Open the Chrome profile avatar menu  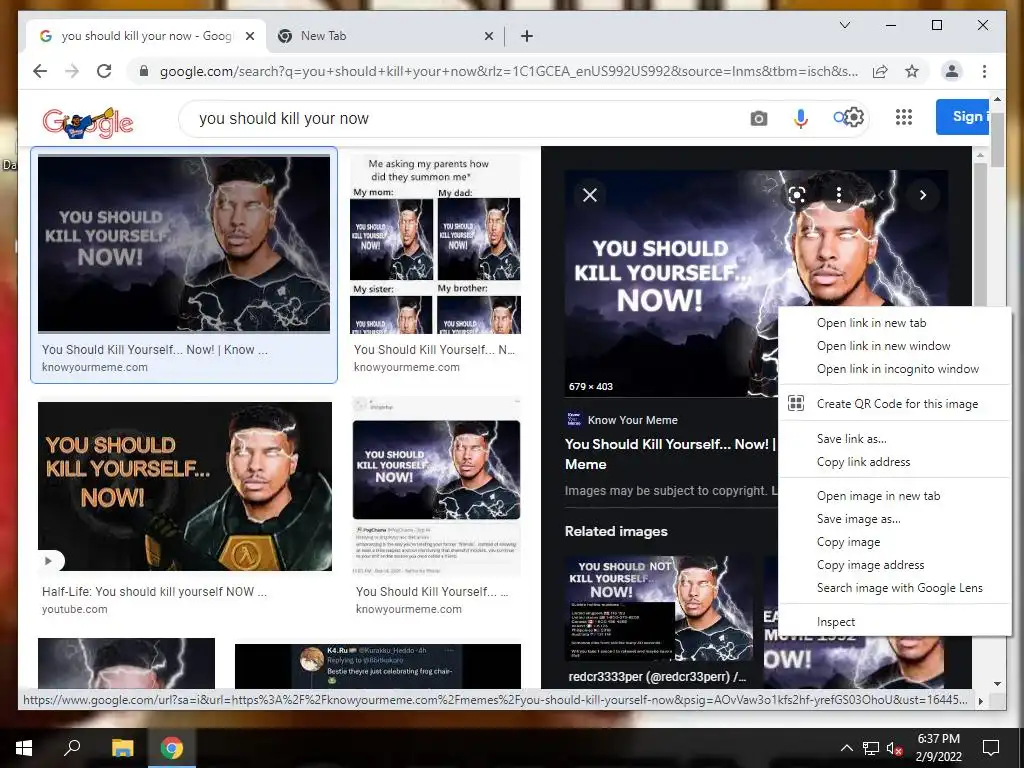click(952, 71)
